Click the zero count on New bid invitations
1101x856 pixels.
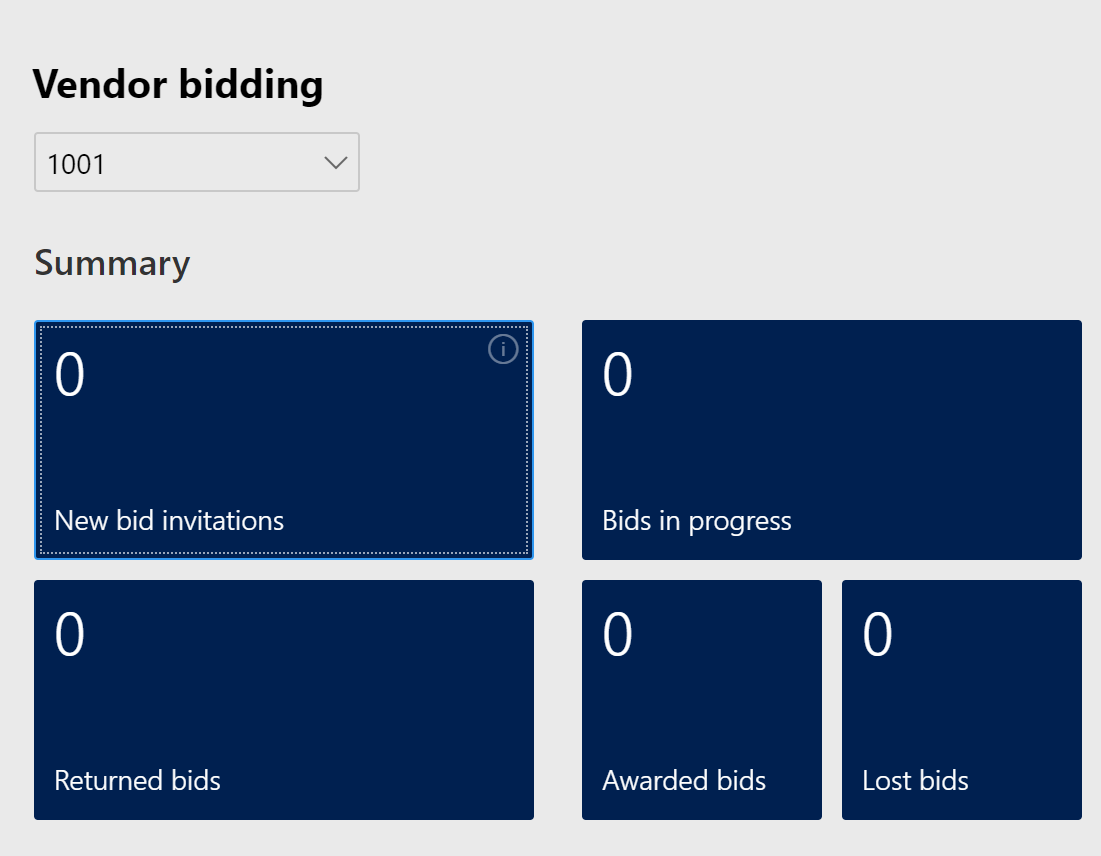coord(70,376)
